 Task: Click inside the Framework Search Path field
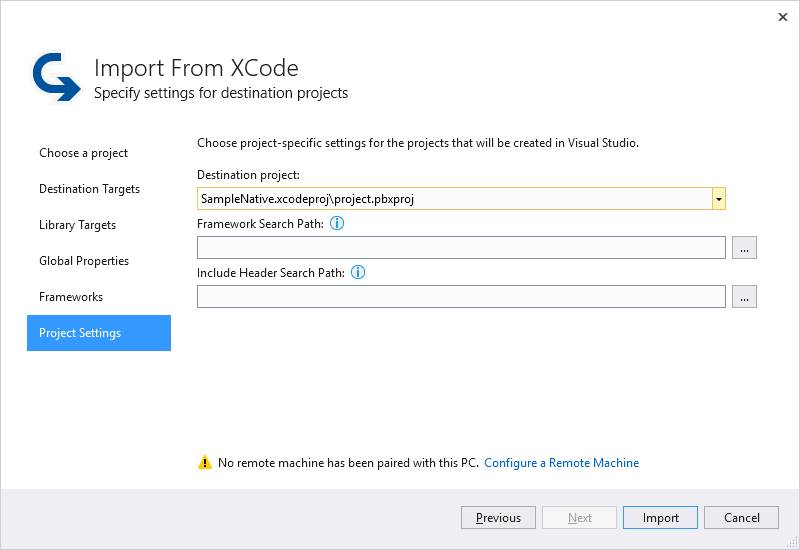[461, 247]
